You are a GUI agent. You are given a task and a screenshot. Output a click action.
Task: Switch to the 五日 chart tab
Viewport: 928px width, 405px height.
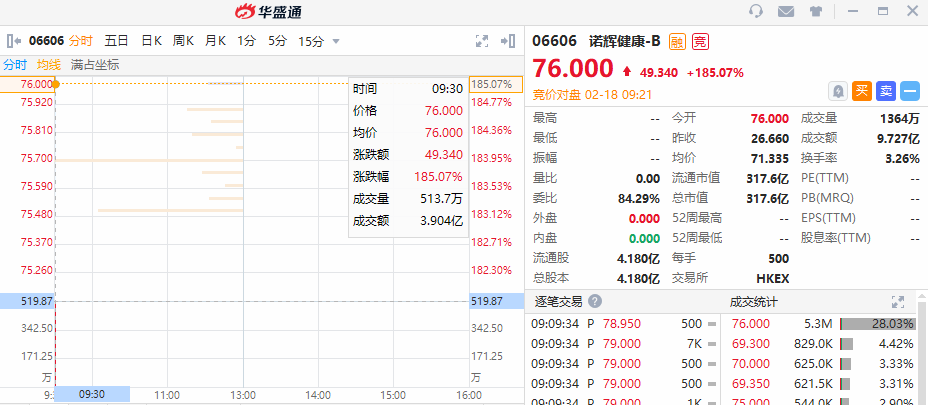click(x=117, y=41)
